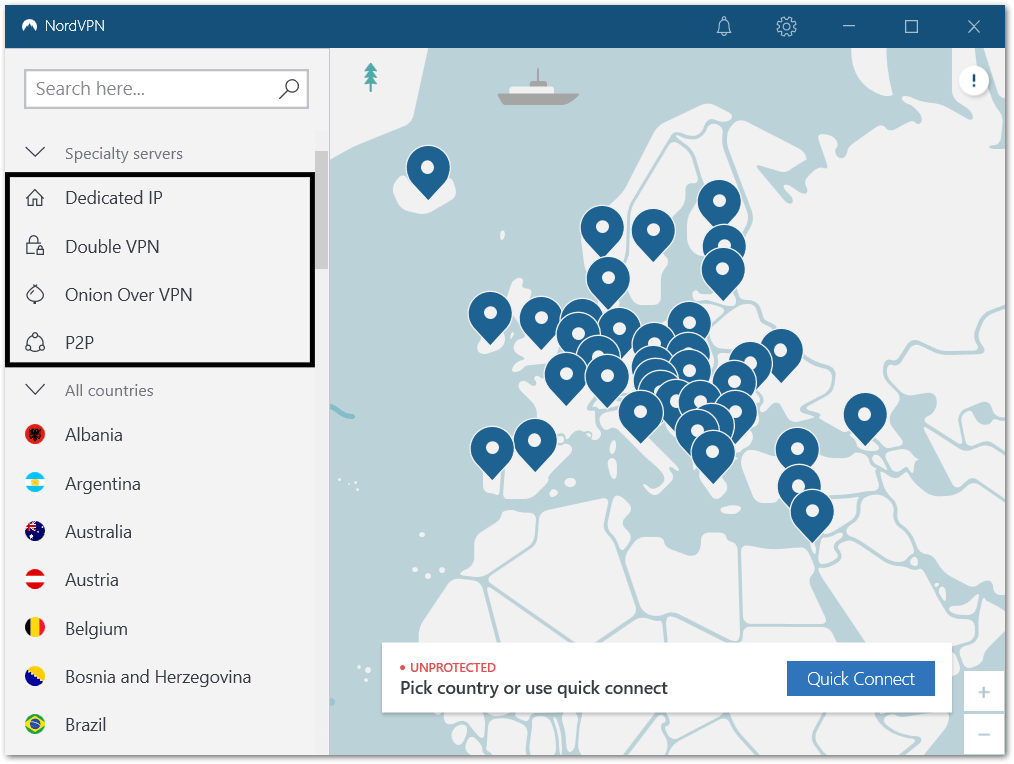This screenshot has width=1014, height=764.
Task: Focus the Search here field
Action: [x=166, y=89]
